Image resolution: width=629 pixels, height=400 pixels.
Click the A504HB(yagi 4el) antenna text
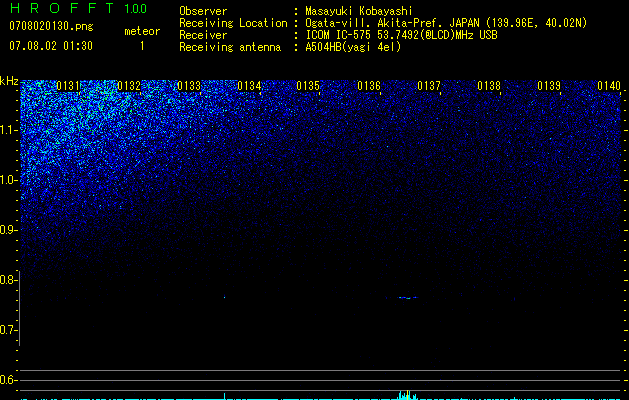(353, 47)
